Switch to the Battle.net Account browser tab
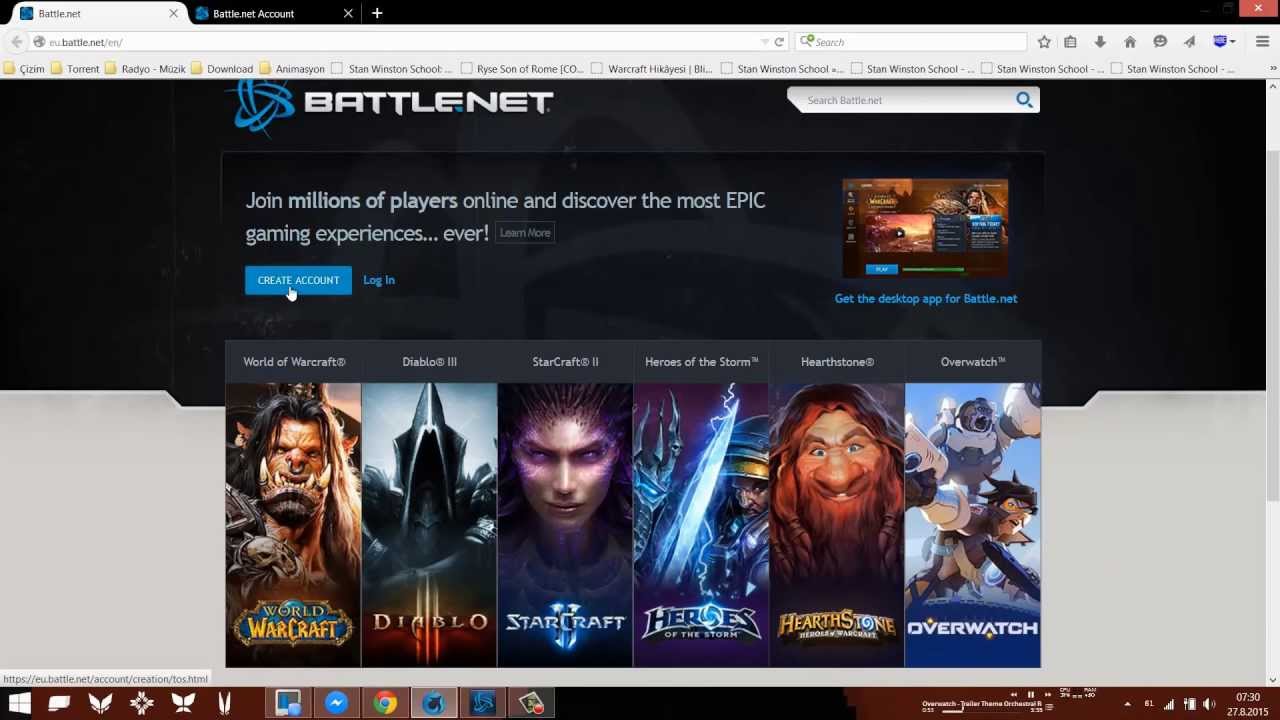This screenshot has width=1280, height=720. (x=275, y=14)
